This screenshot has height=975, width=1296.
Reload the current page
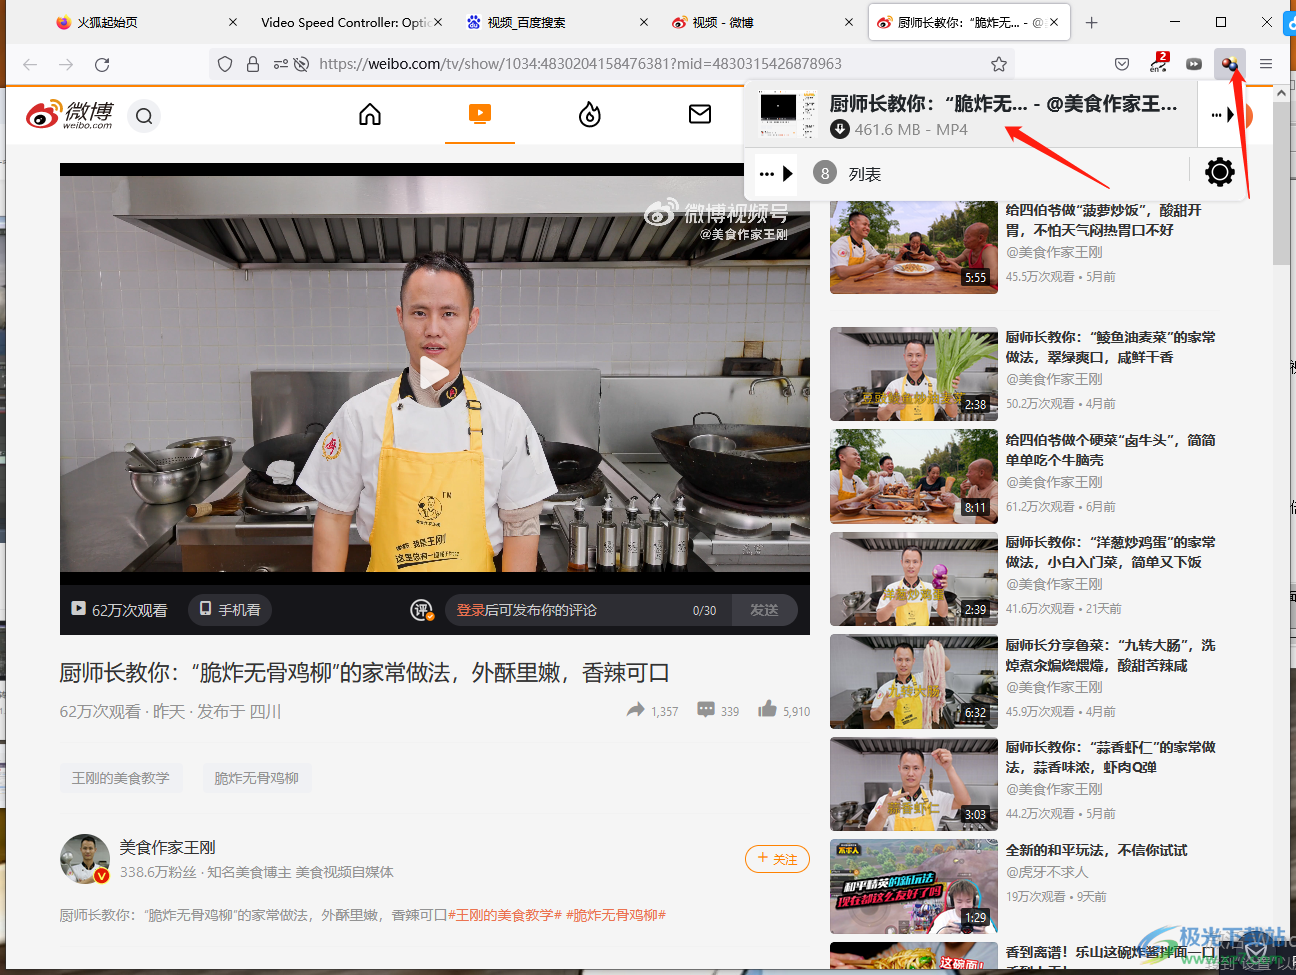[102, 64]
